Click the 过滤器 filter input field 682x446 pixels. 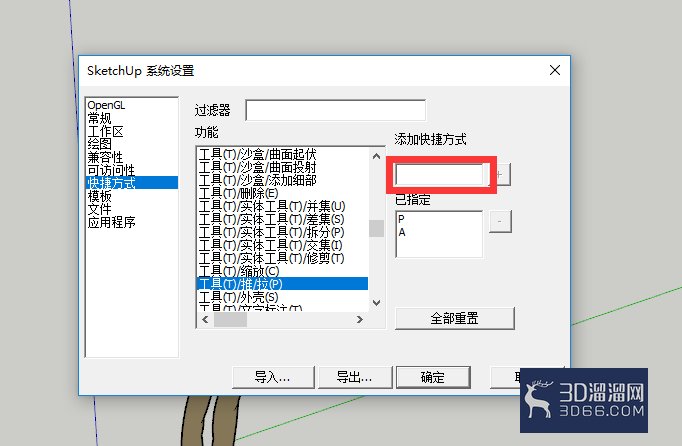coord(335,111)
